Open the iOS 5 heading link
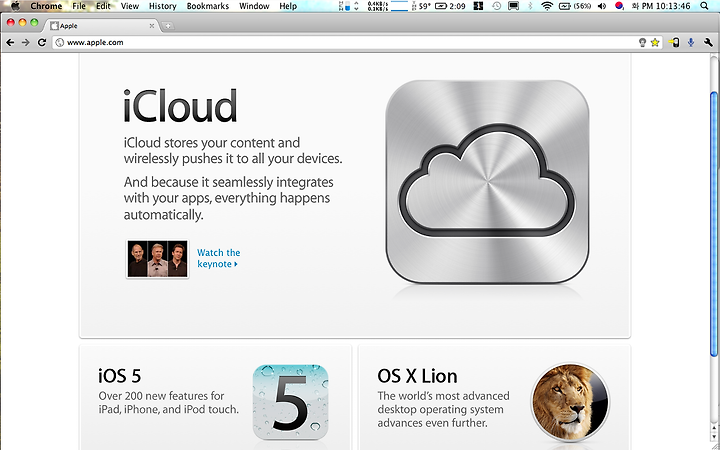The width and height of the screenshot is (720, 450). [x=119, y=376]
